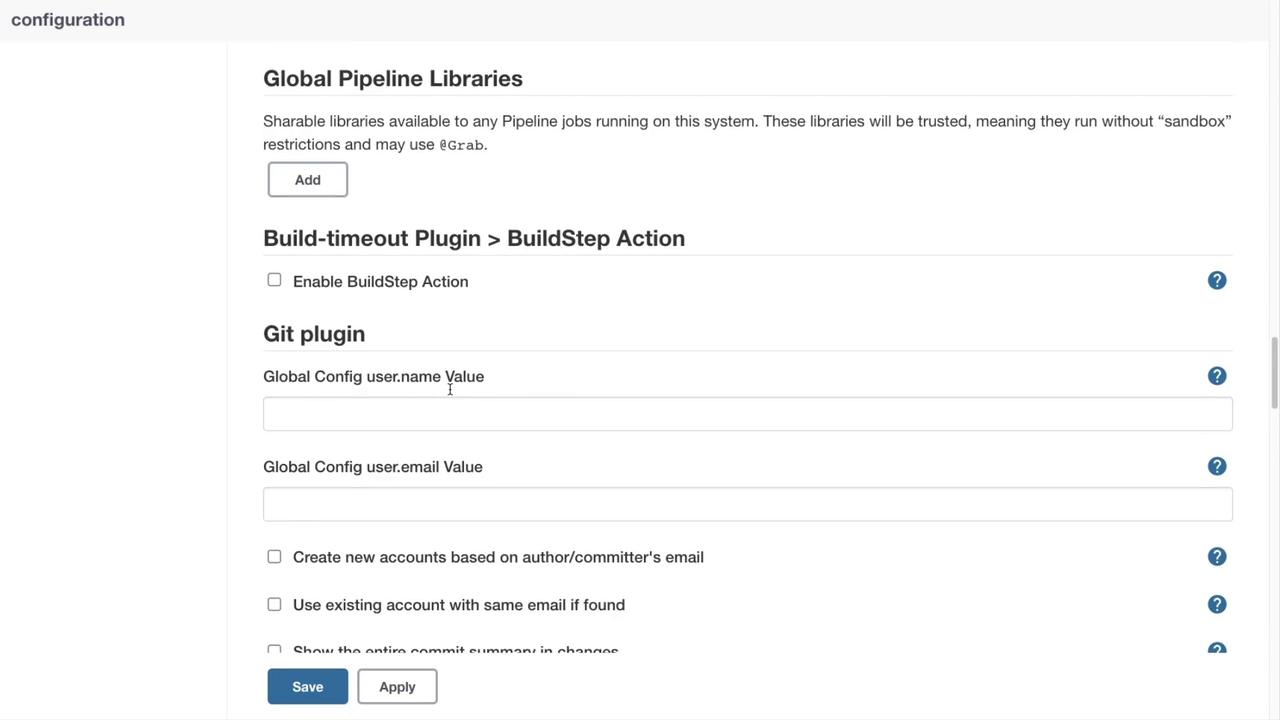
Task: Toggle Show the entire commit summary checkbox
Action: coord(274,650)
